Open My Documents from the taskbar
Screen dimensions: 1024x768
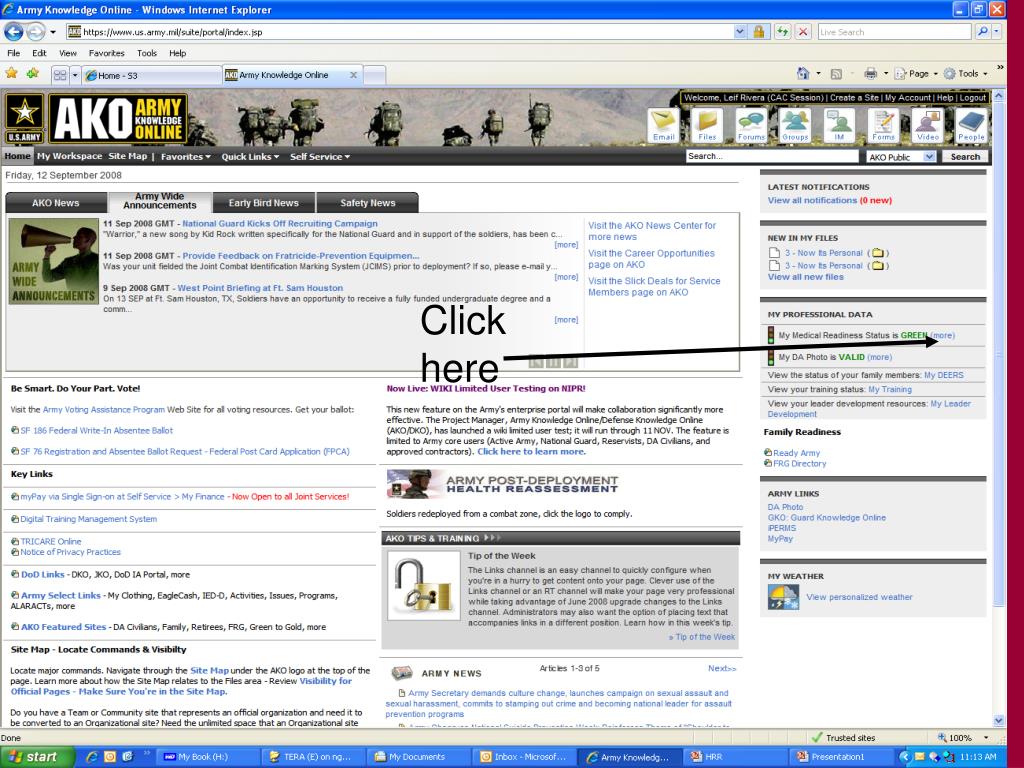(418, 757)
